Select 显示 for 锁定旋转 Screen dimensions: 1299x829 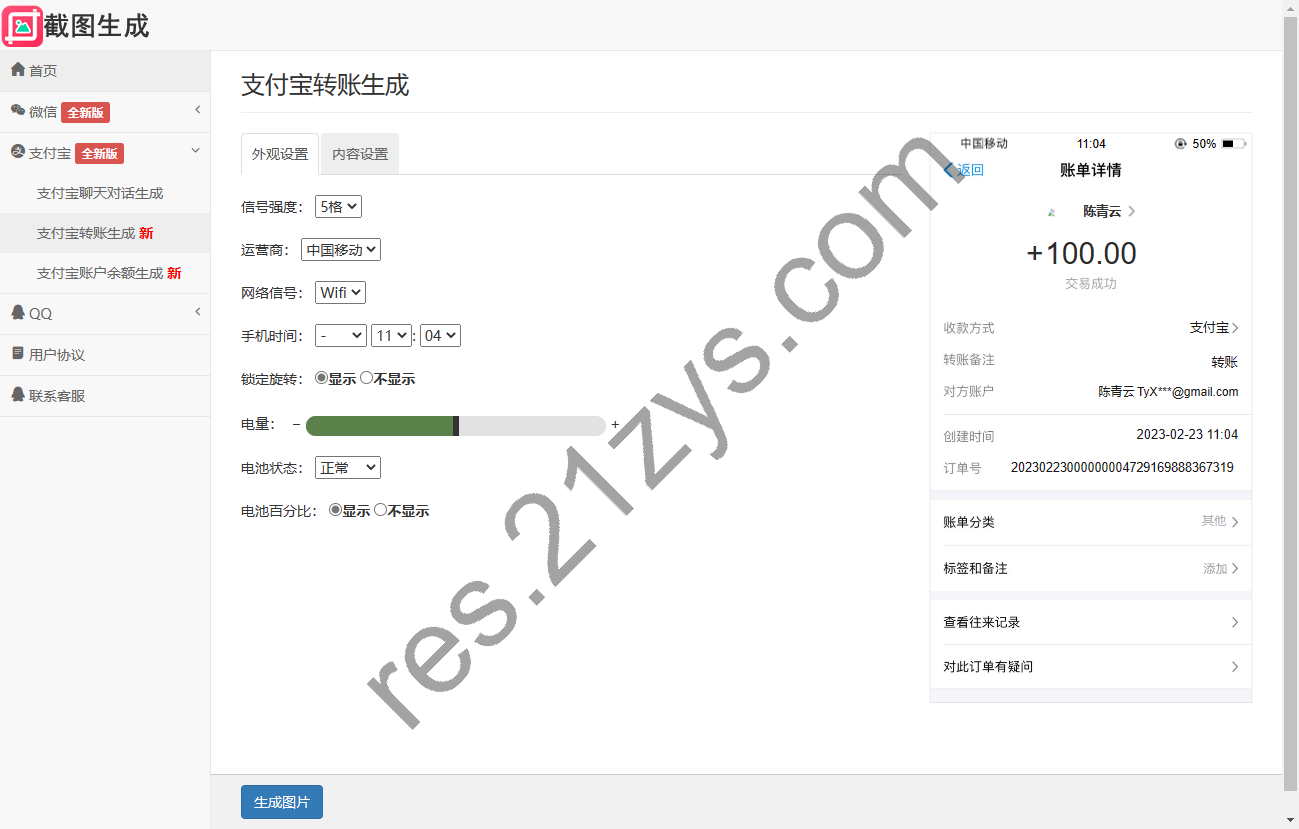321,378
